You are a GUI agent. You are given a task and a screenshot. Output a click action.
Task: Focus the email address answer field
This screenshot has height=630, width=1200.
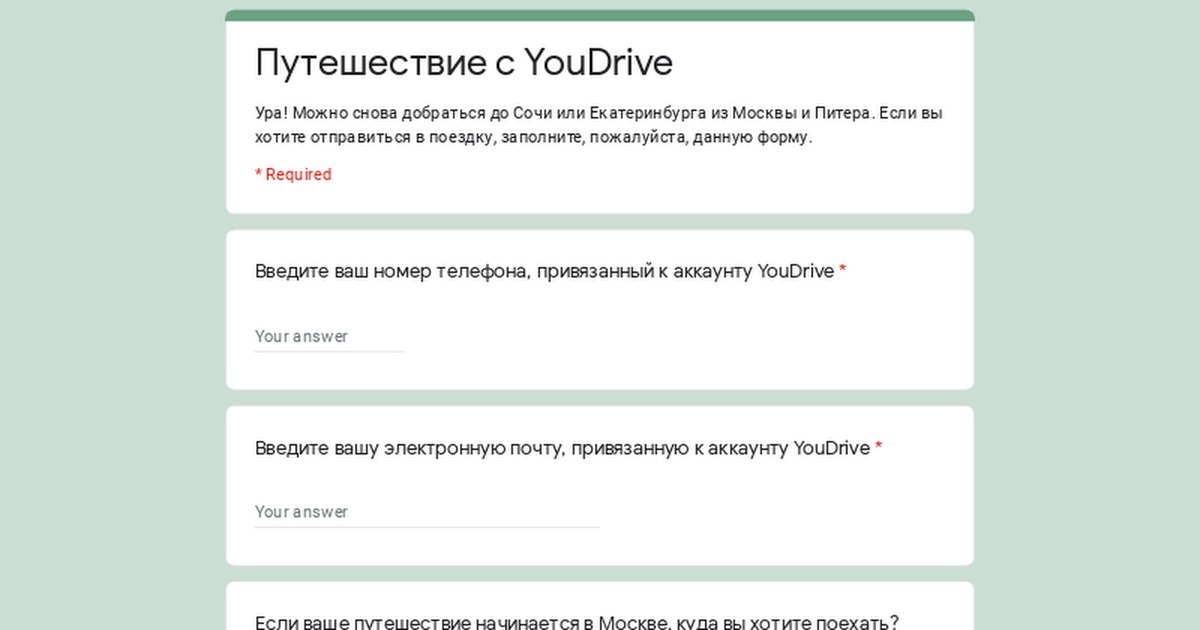[427, 512]
